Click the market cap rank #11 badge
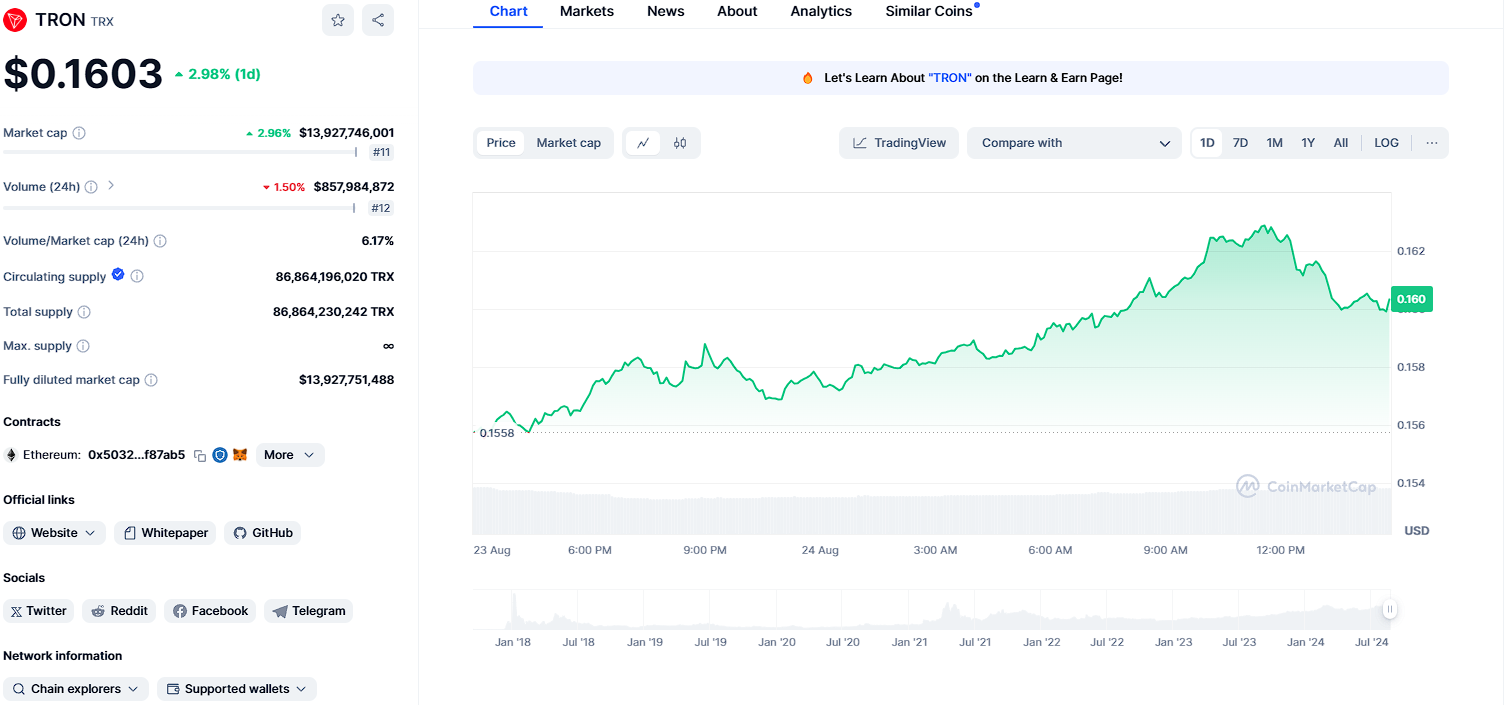This screenshot has height=705, width=1504. click(381, 153)
